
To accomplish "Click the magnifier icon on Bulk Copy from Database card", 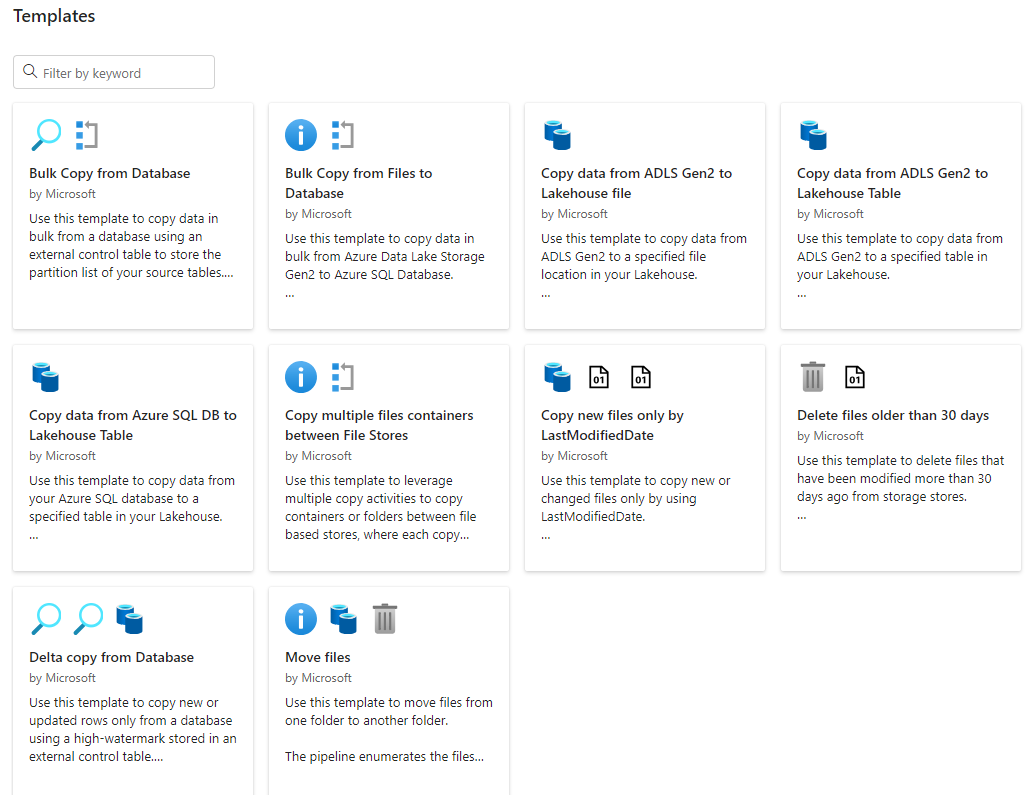I will coord(46,134).
